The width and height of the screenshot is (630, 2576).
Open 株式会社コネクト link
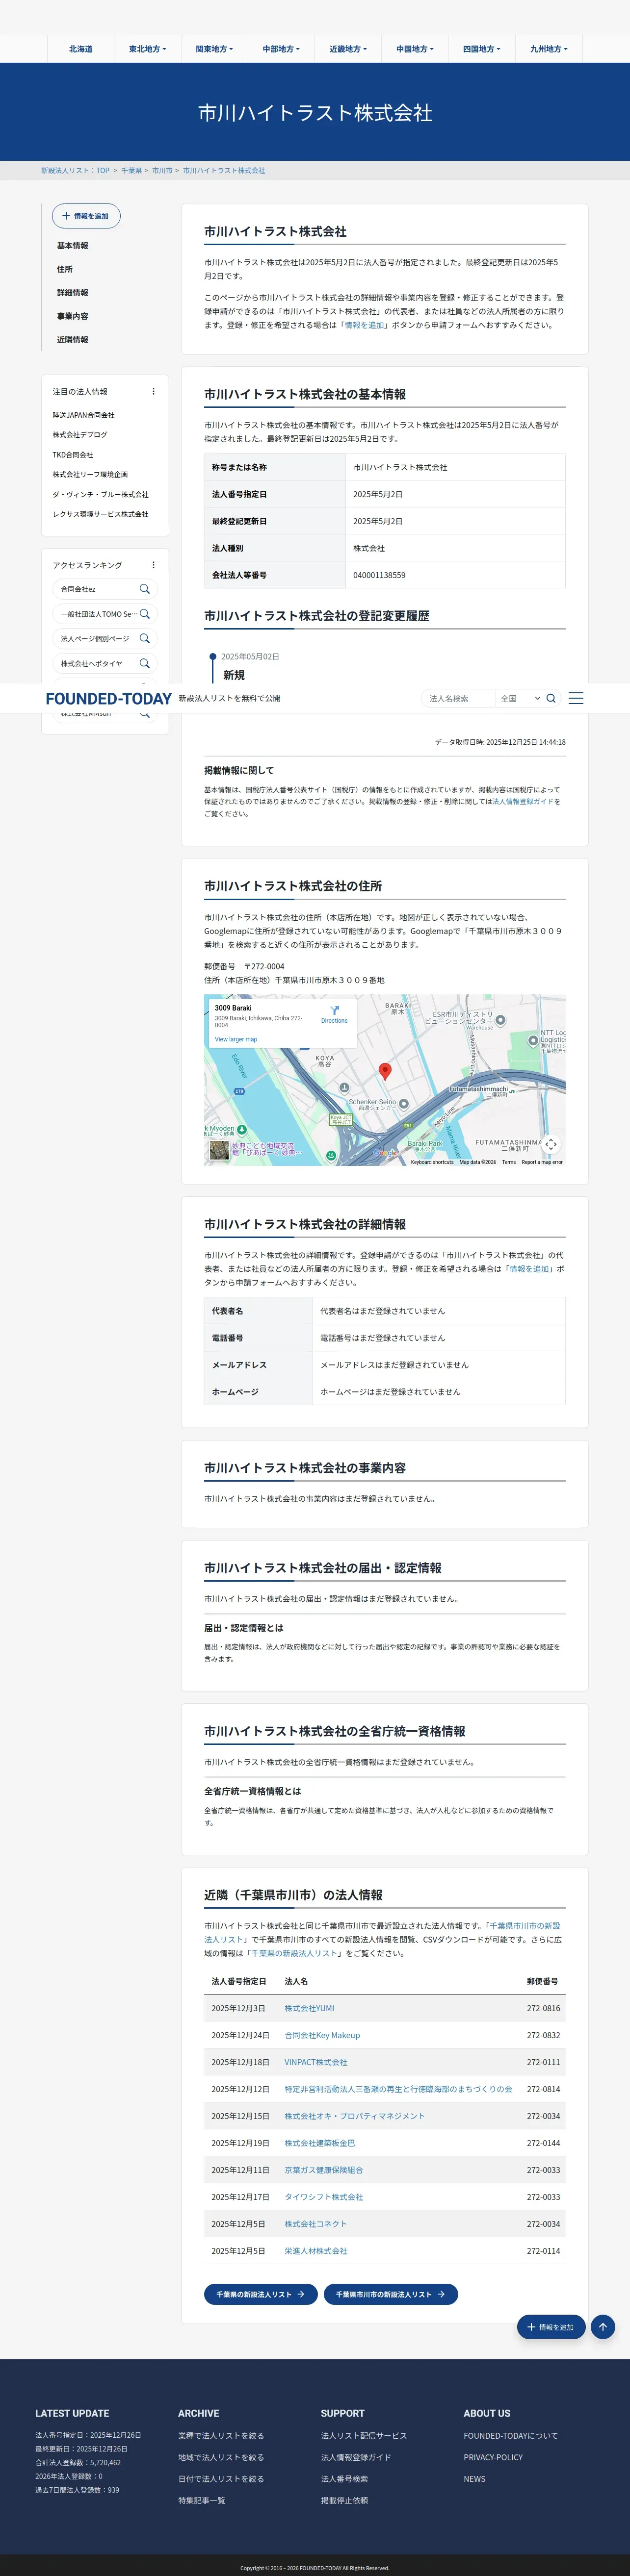pos(315,2224)
